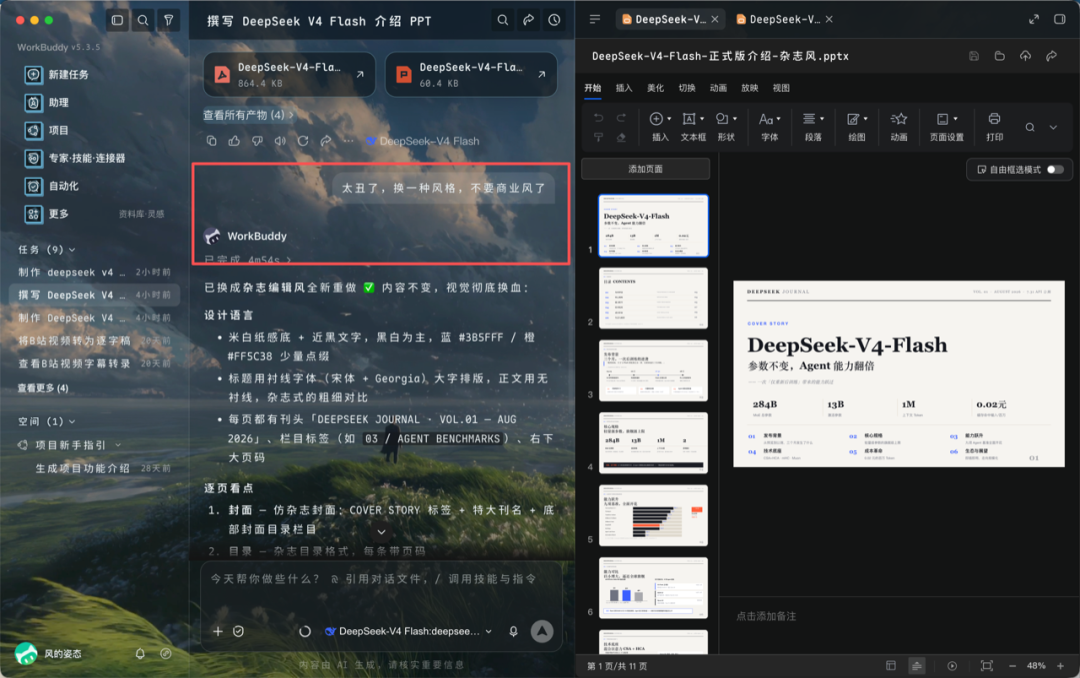
Task: Start slideshow with the play icon in status bar
Action: [x=952, y=666]
